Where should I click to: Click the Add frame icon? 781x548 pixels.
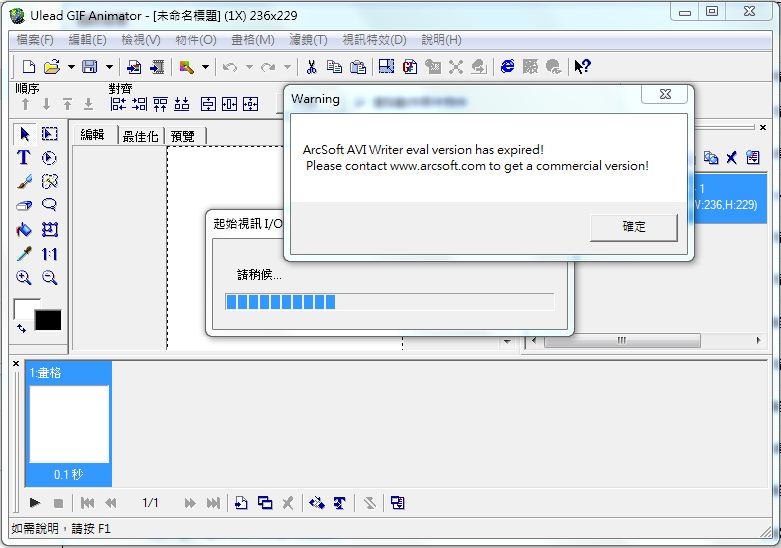(242, 503)
